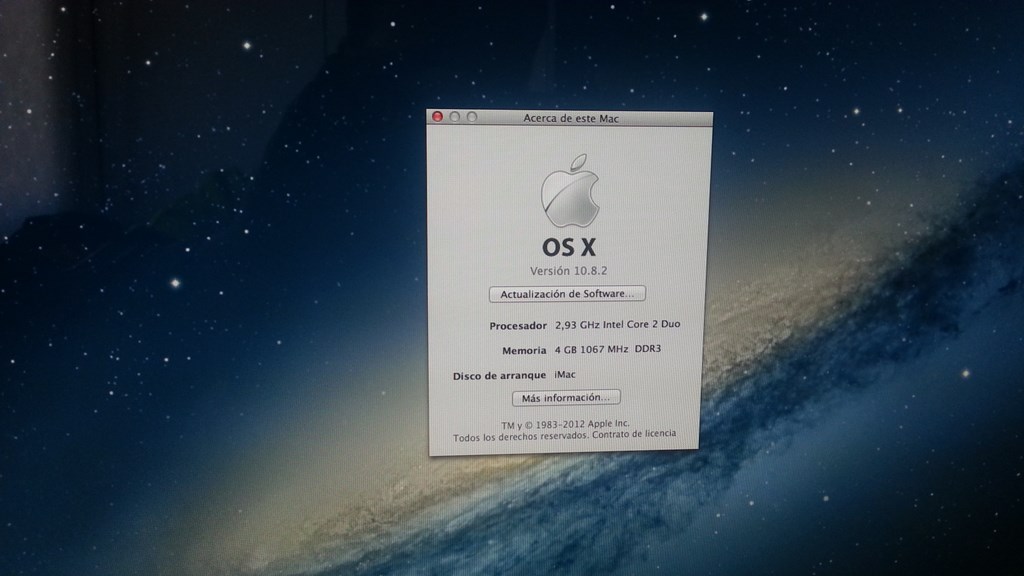1024x576 pixels.
Task: Select the Memoria label
Action: pyautogui.click(x=524, y=351)
